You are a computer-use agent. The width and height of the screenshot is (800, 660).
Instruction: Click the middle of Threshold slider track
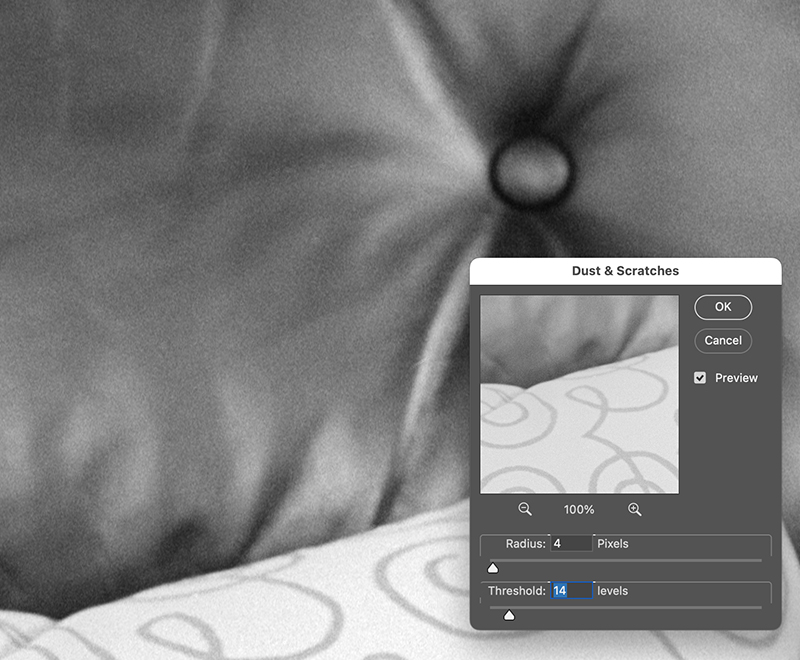pos(625,607)
